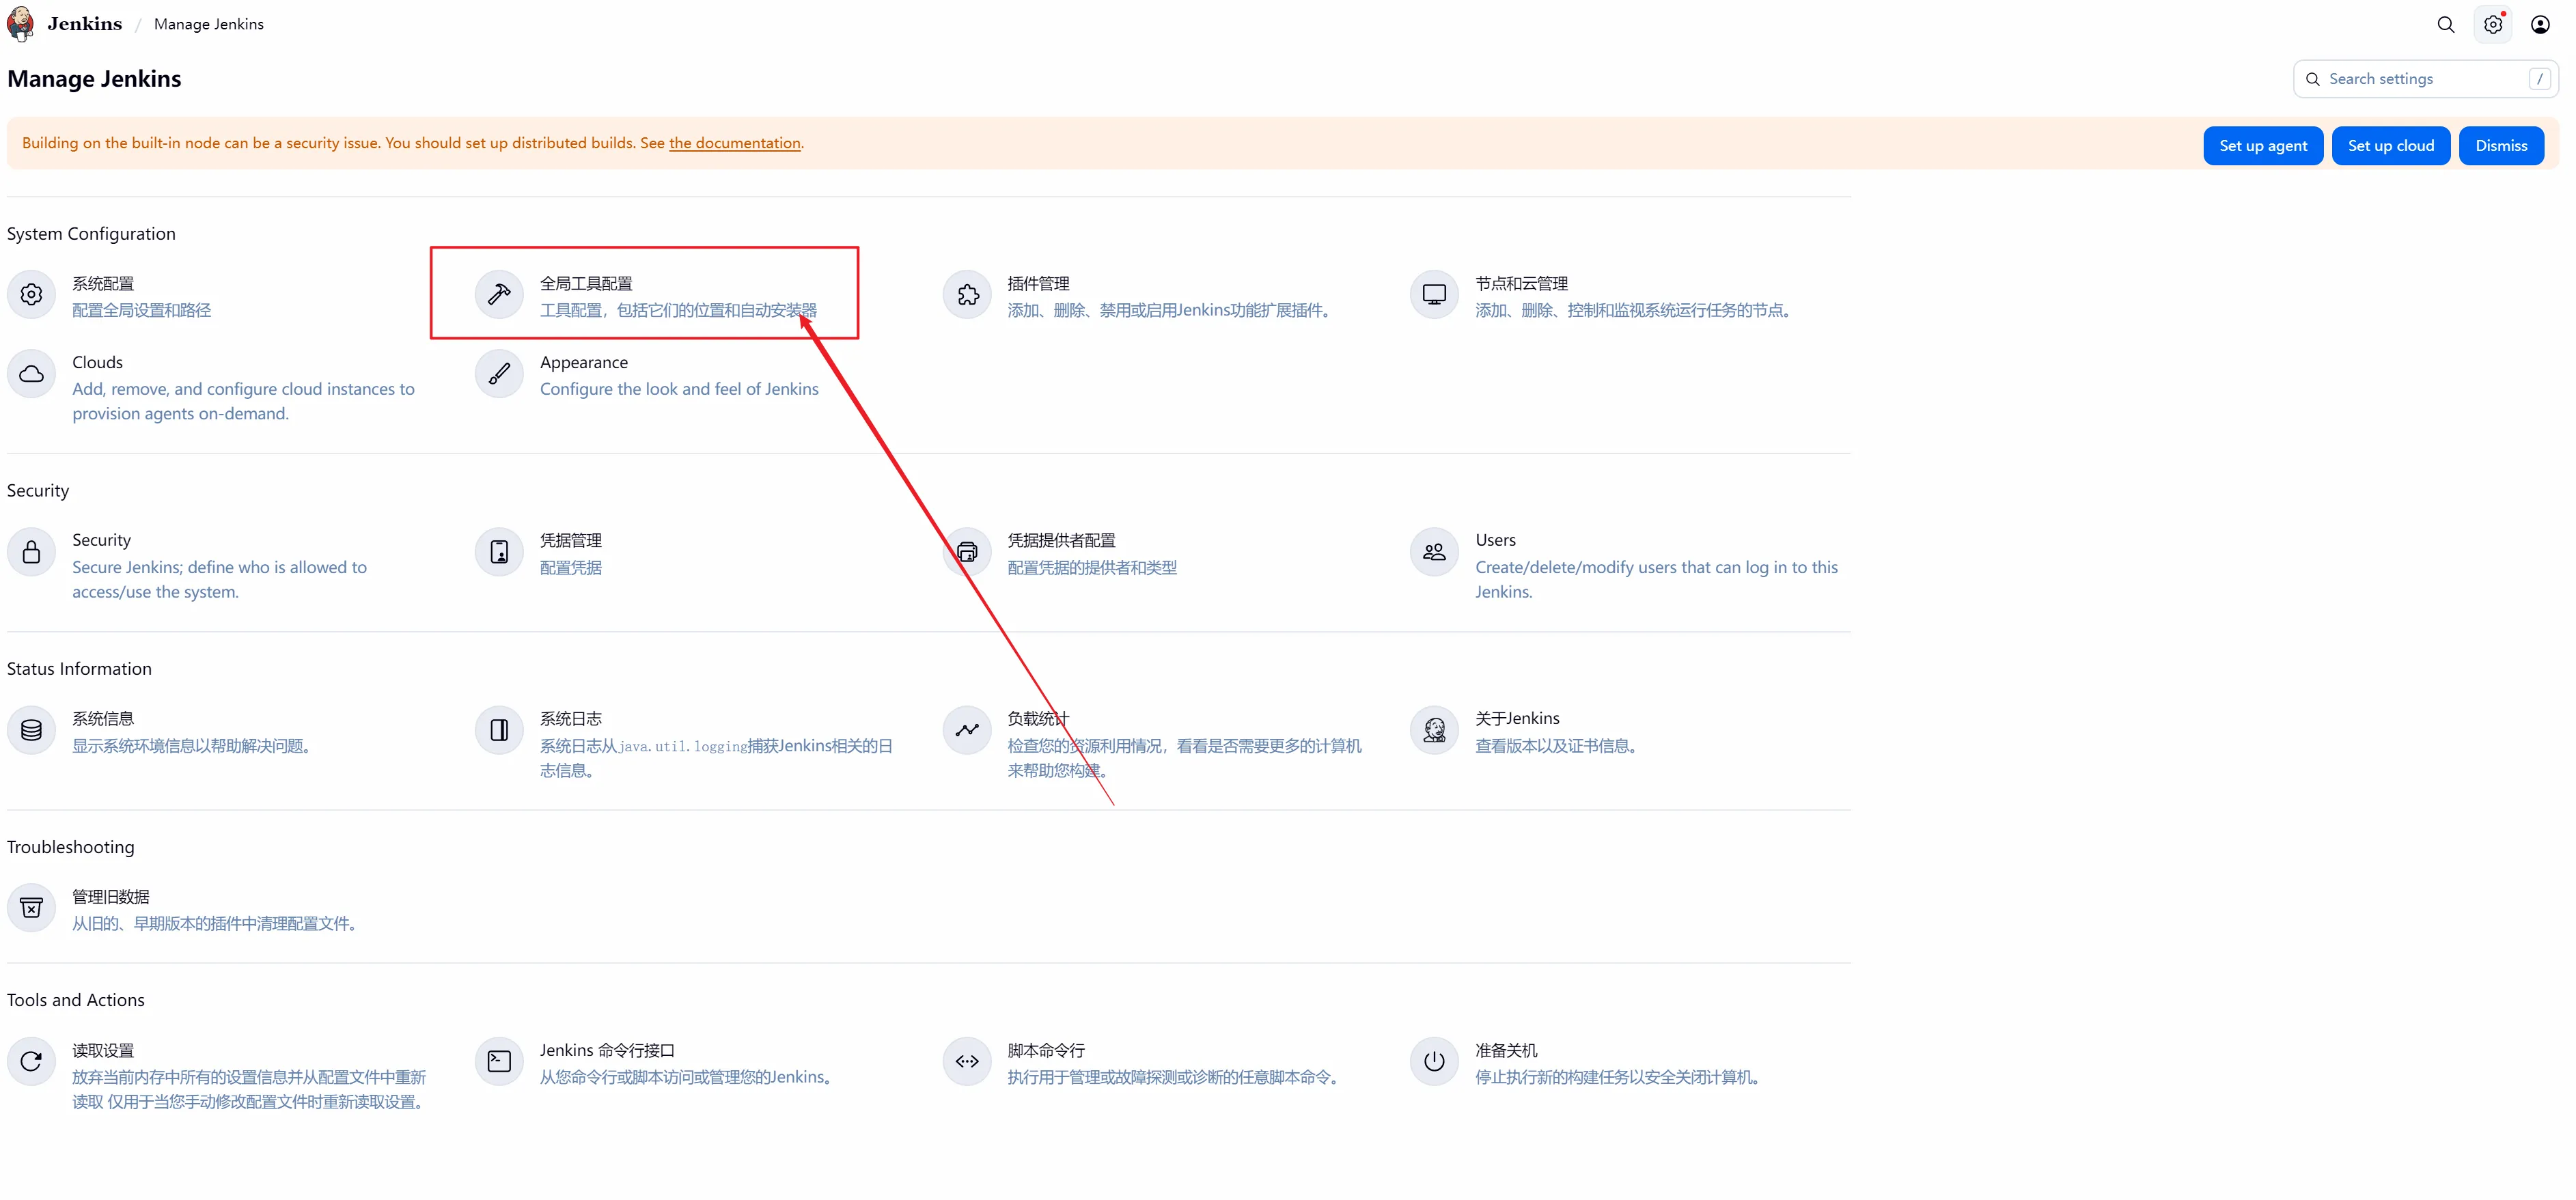Click the Jenkins 命令行接口 terminal icon
The height and width of the screenshot is (1200, 2576).
[x=499, y=1061]
